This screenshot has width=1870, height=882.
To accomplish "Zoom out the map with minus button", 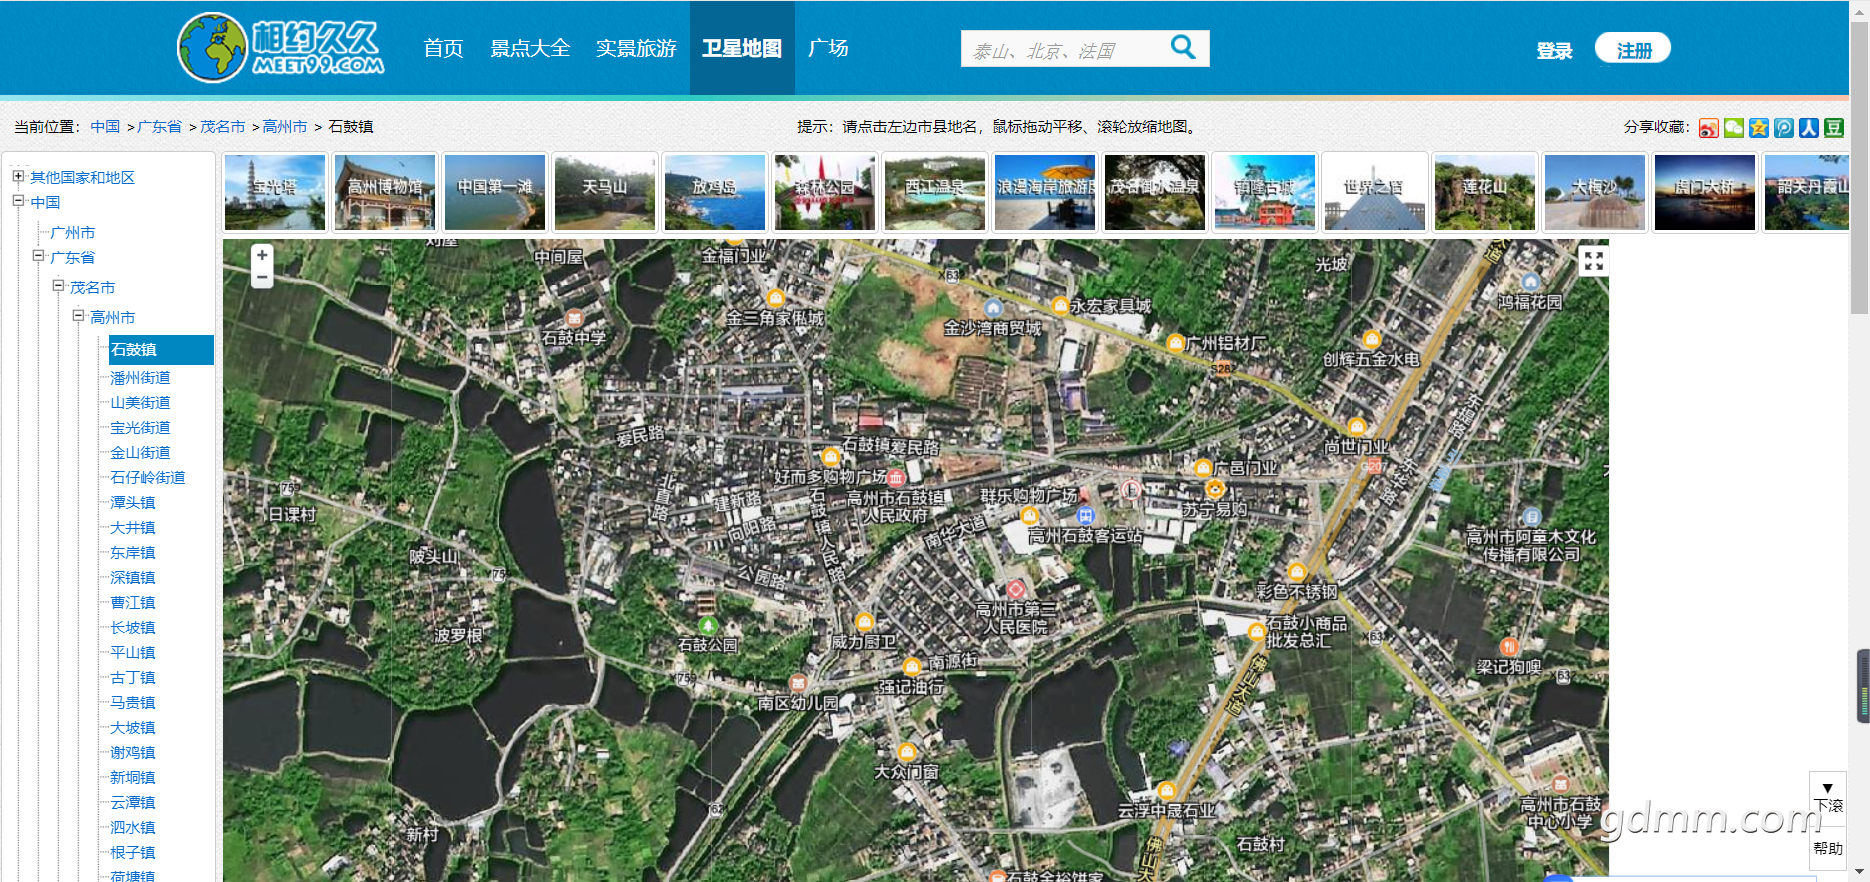I will 262,277.
